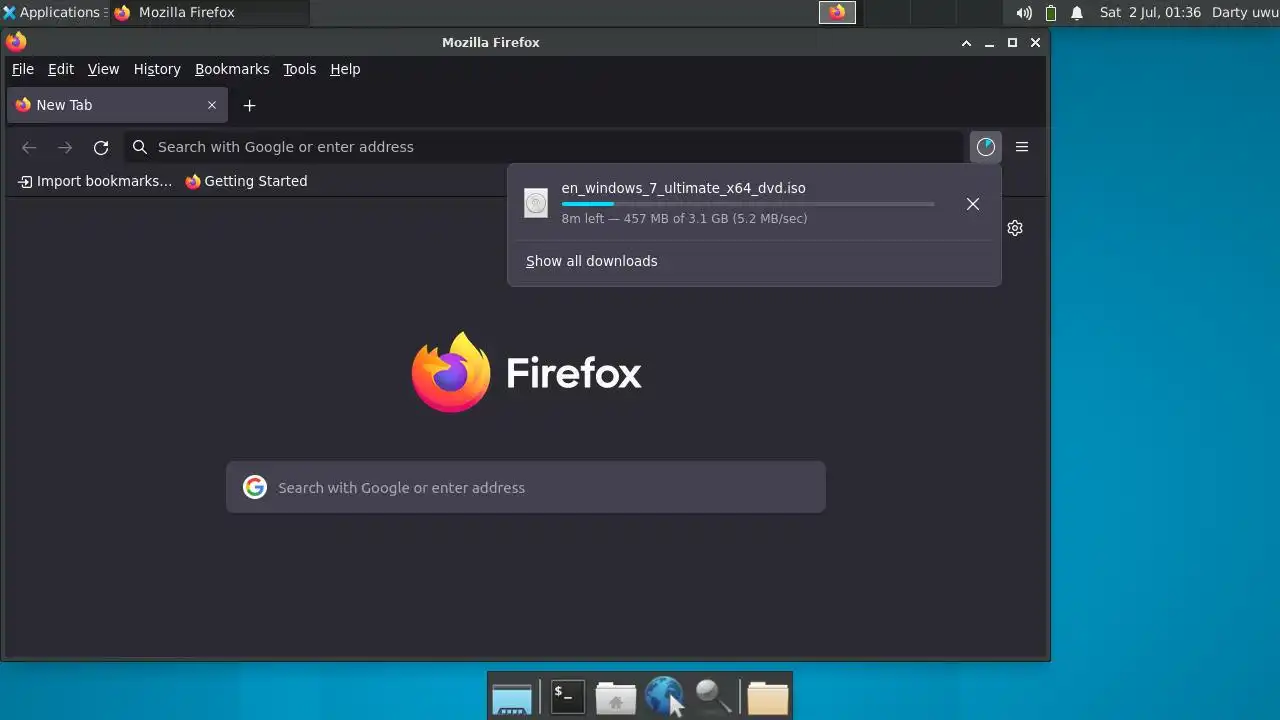The width and height of the screenshot is (1280, 720).
Task: Open the Tools menu
Action: pyautogui.click(x=299, y=69)
